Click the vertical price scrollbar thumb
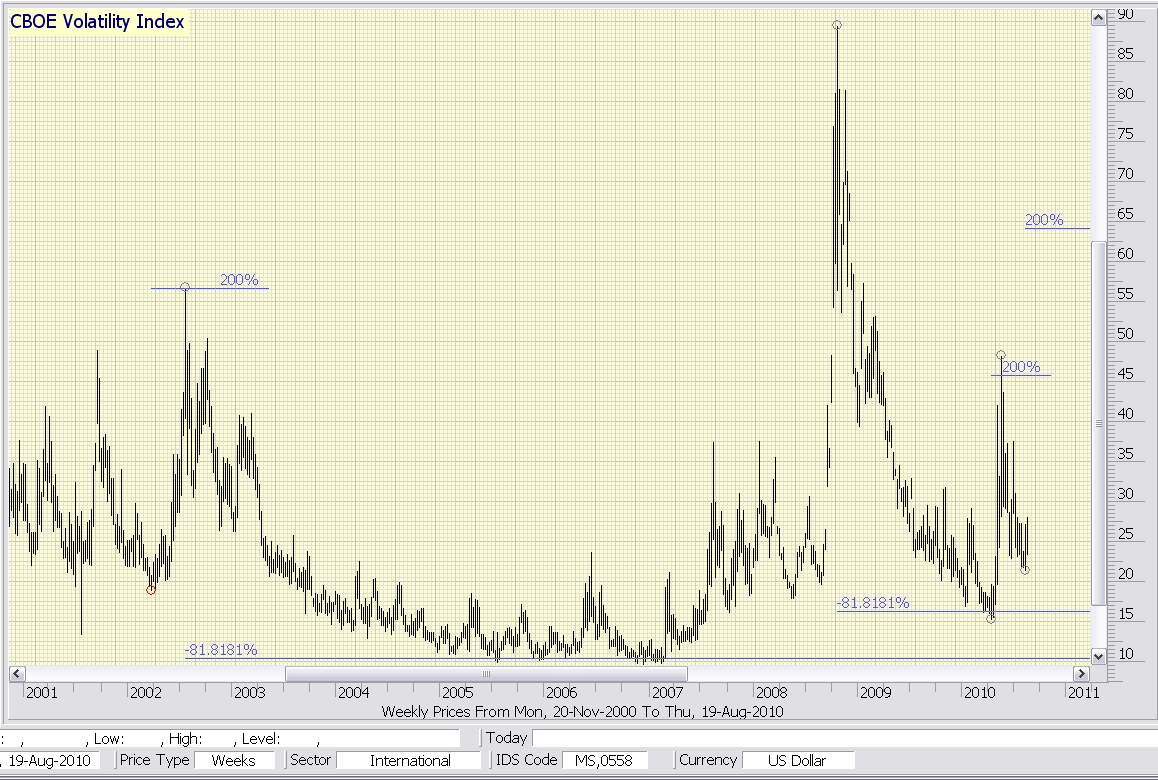The width and height of the screenshot is (1158, 780). click(x=1098, y=422)
